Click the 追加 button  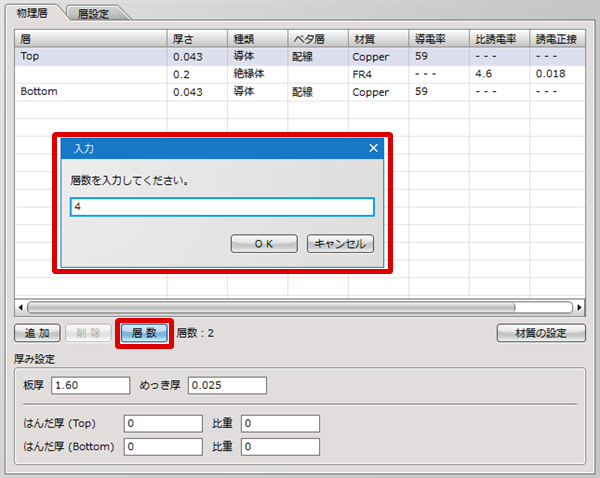pyautogui.click(x=39, y=333)
